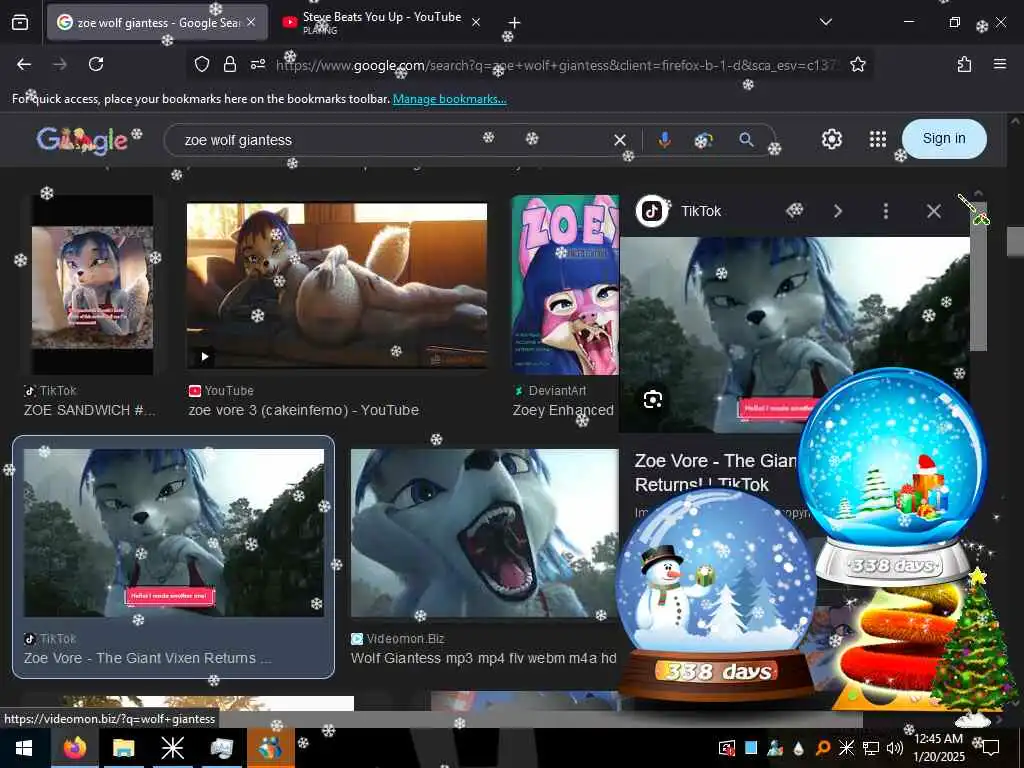Viewport: 1024px width, 768px height.
Task: Search by image with Lens icon
Action: coord(703,140)
